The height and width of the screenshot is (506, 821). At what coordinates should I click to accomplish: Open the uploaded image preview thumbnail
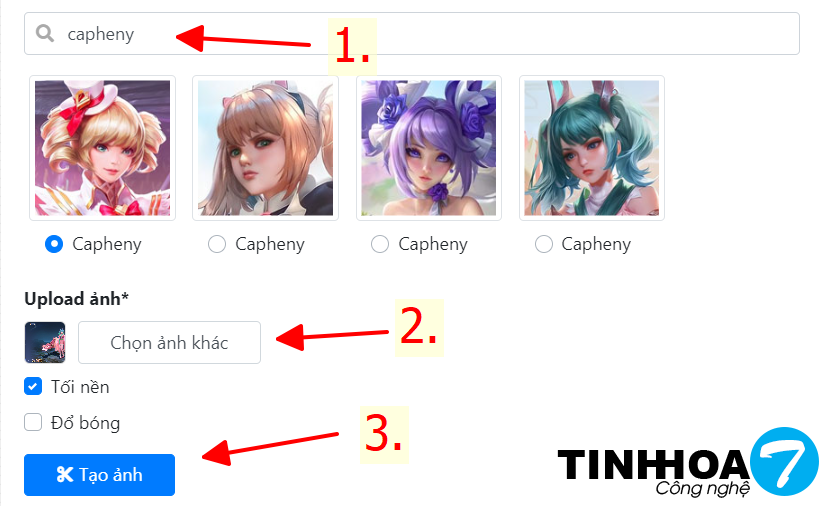coord(45,343)
